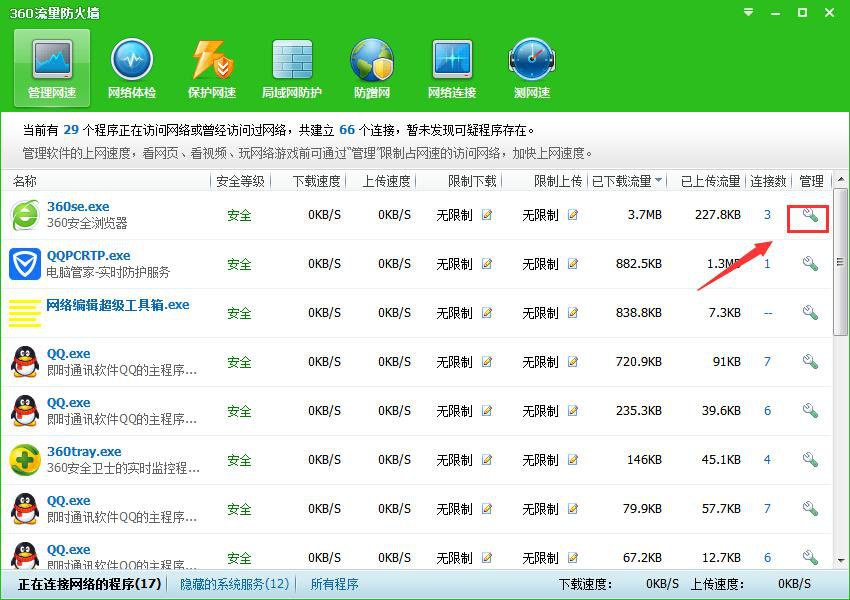Open 局域网防护 LAN protection
850x600 pixels.
pos(292,69)
